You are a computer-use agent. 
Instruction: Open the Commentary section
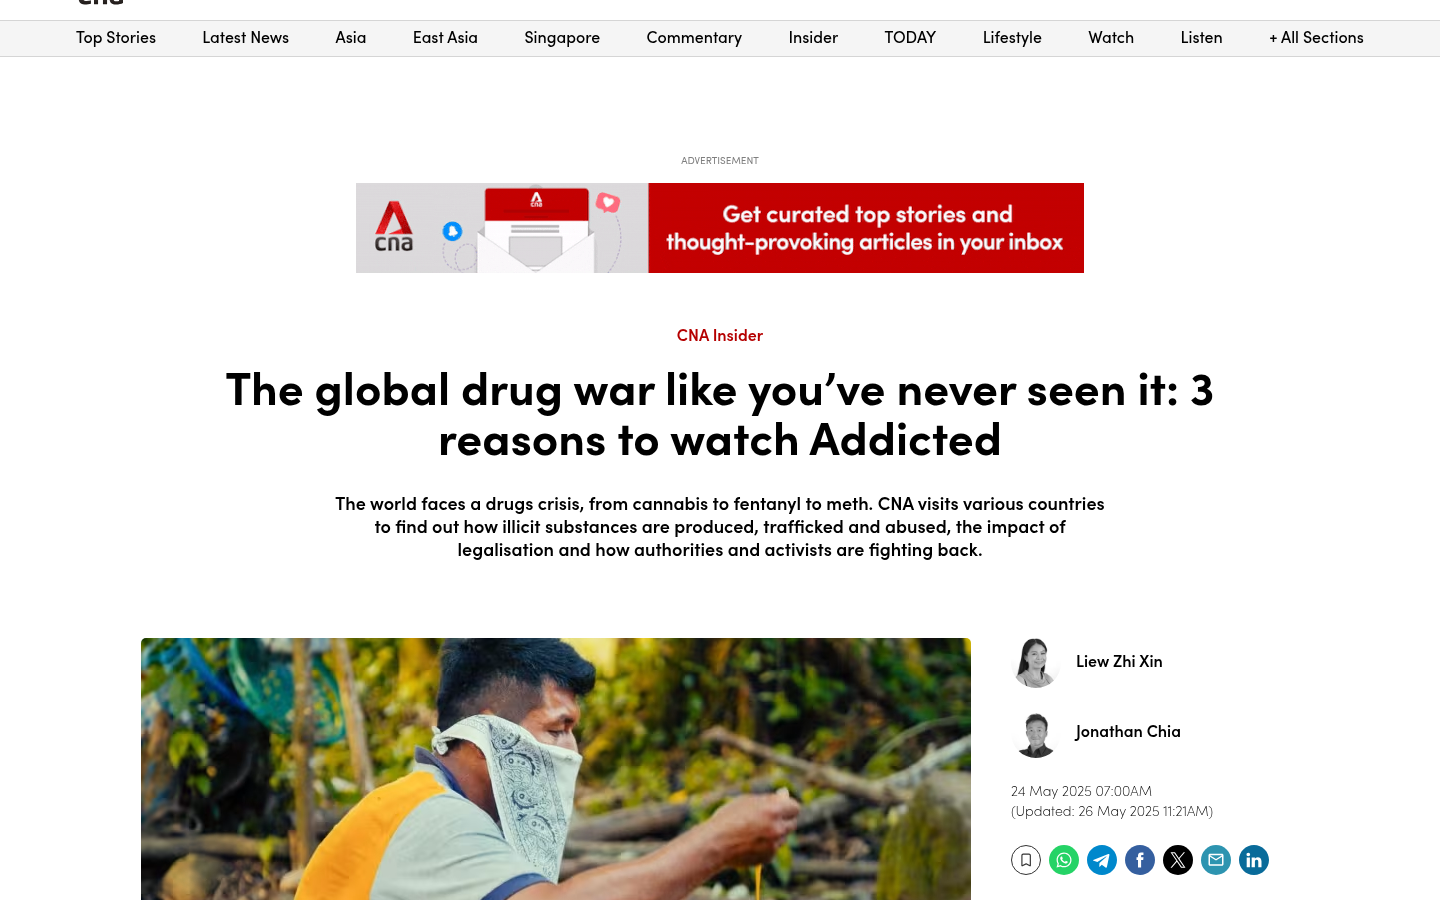[694, 38]
